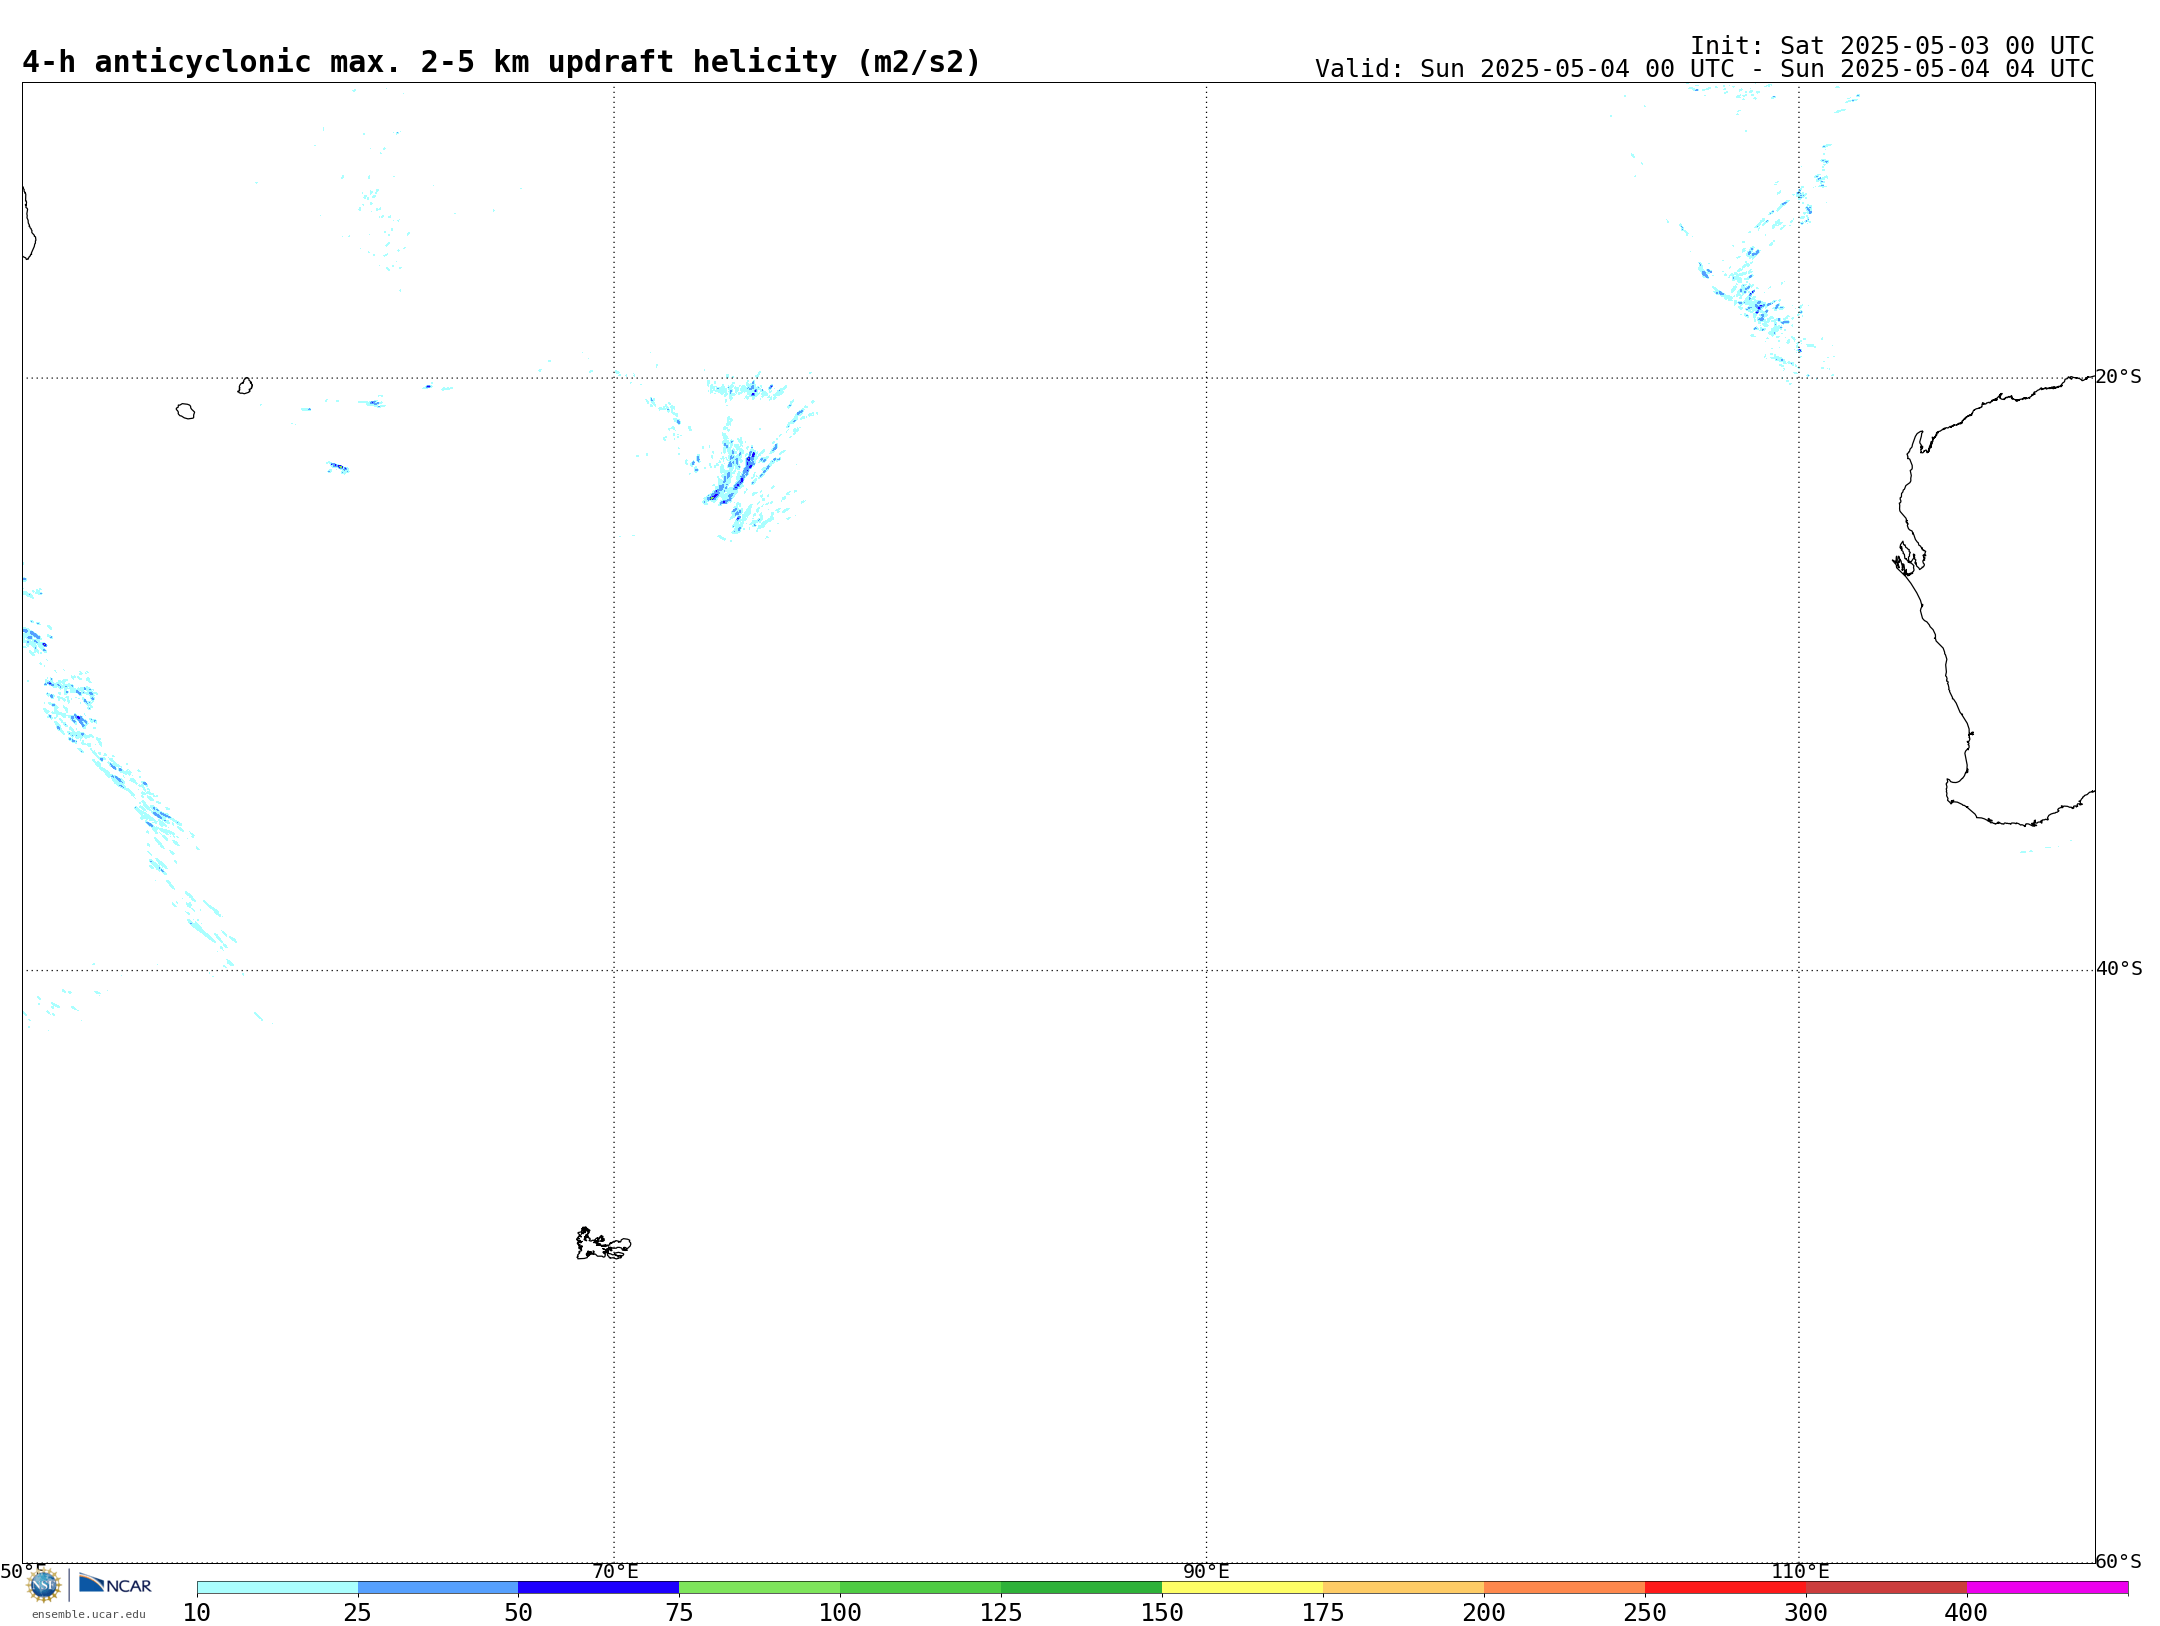The height and width of the screenshot is (1626, 2160).
Task: Click the colorbar value 50
Action: pos(518,1613)
